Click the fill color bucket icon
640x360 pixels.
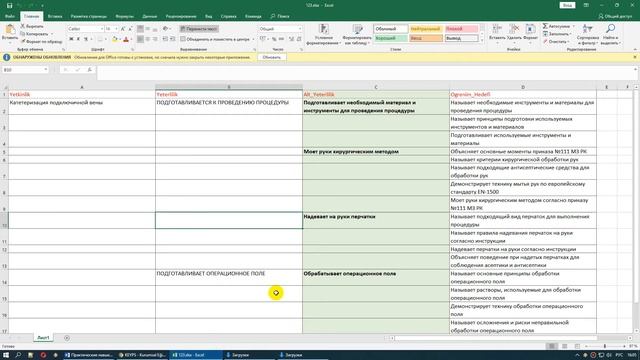(x=115, y=39)
